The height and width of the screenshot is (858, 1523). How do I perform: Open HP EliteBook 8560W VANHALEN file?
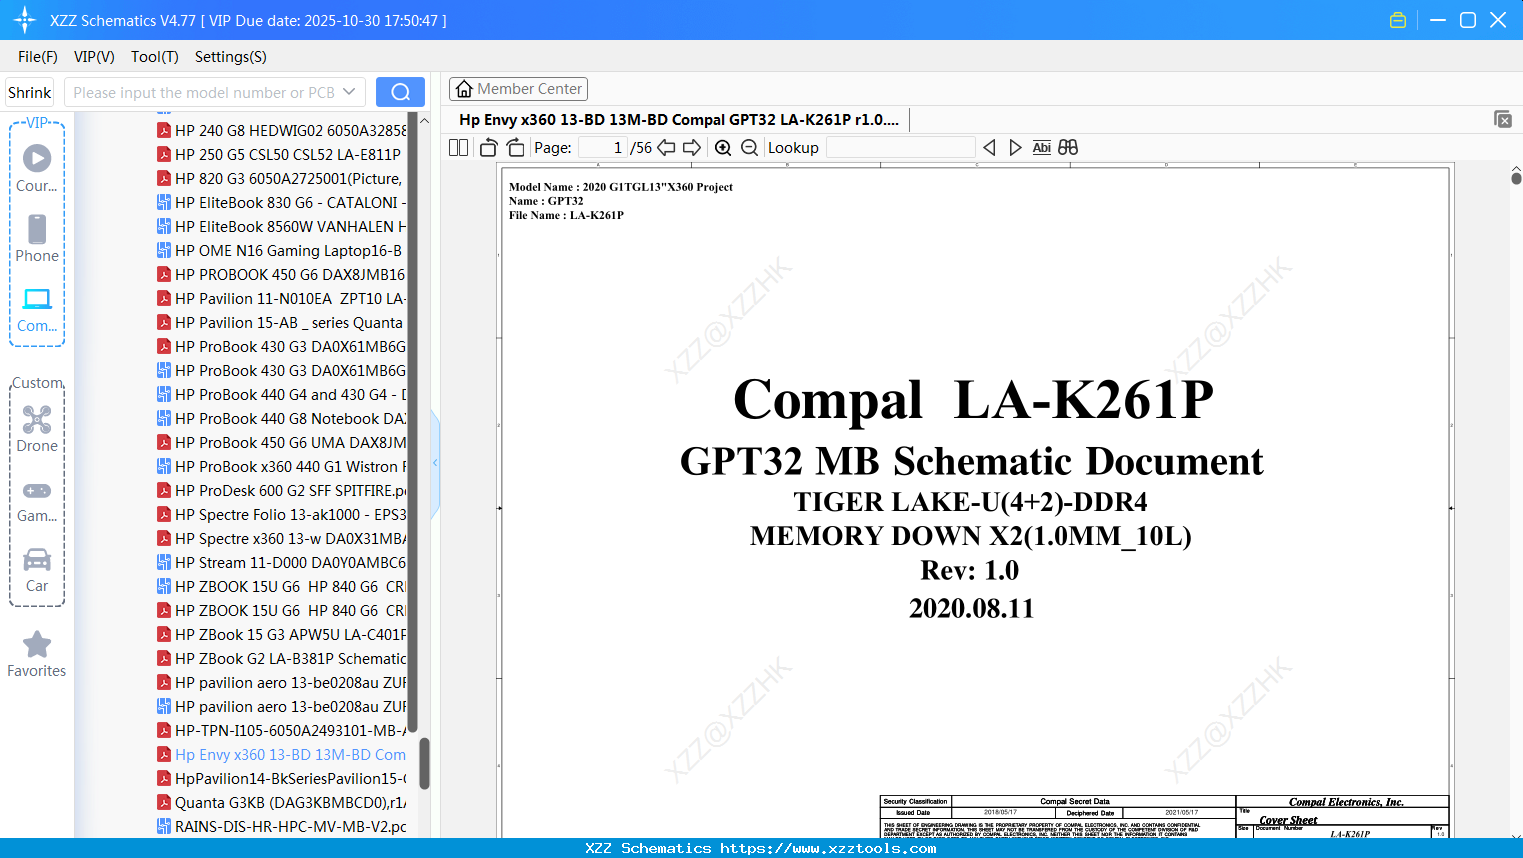(282, 226)
